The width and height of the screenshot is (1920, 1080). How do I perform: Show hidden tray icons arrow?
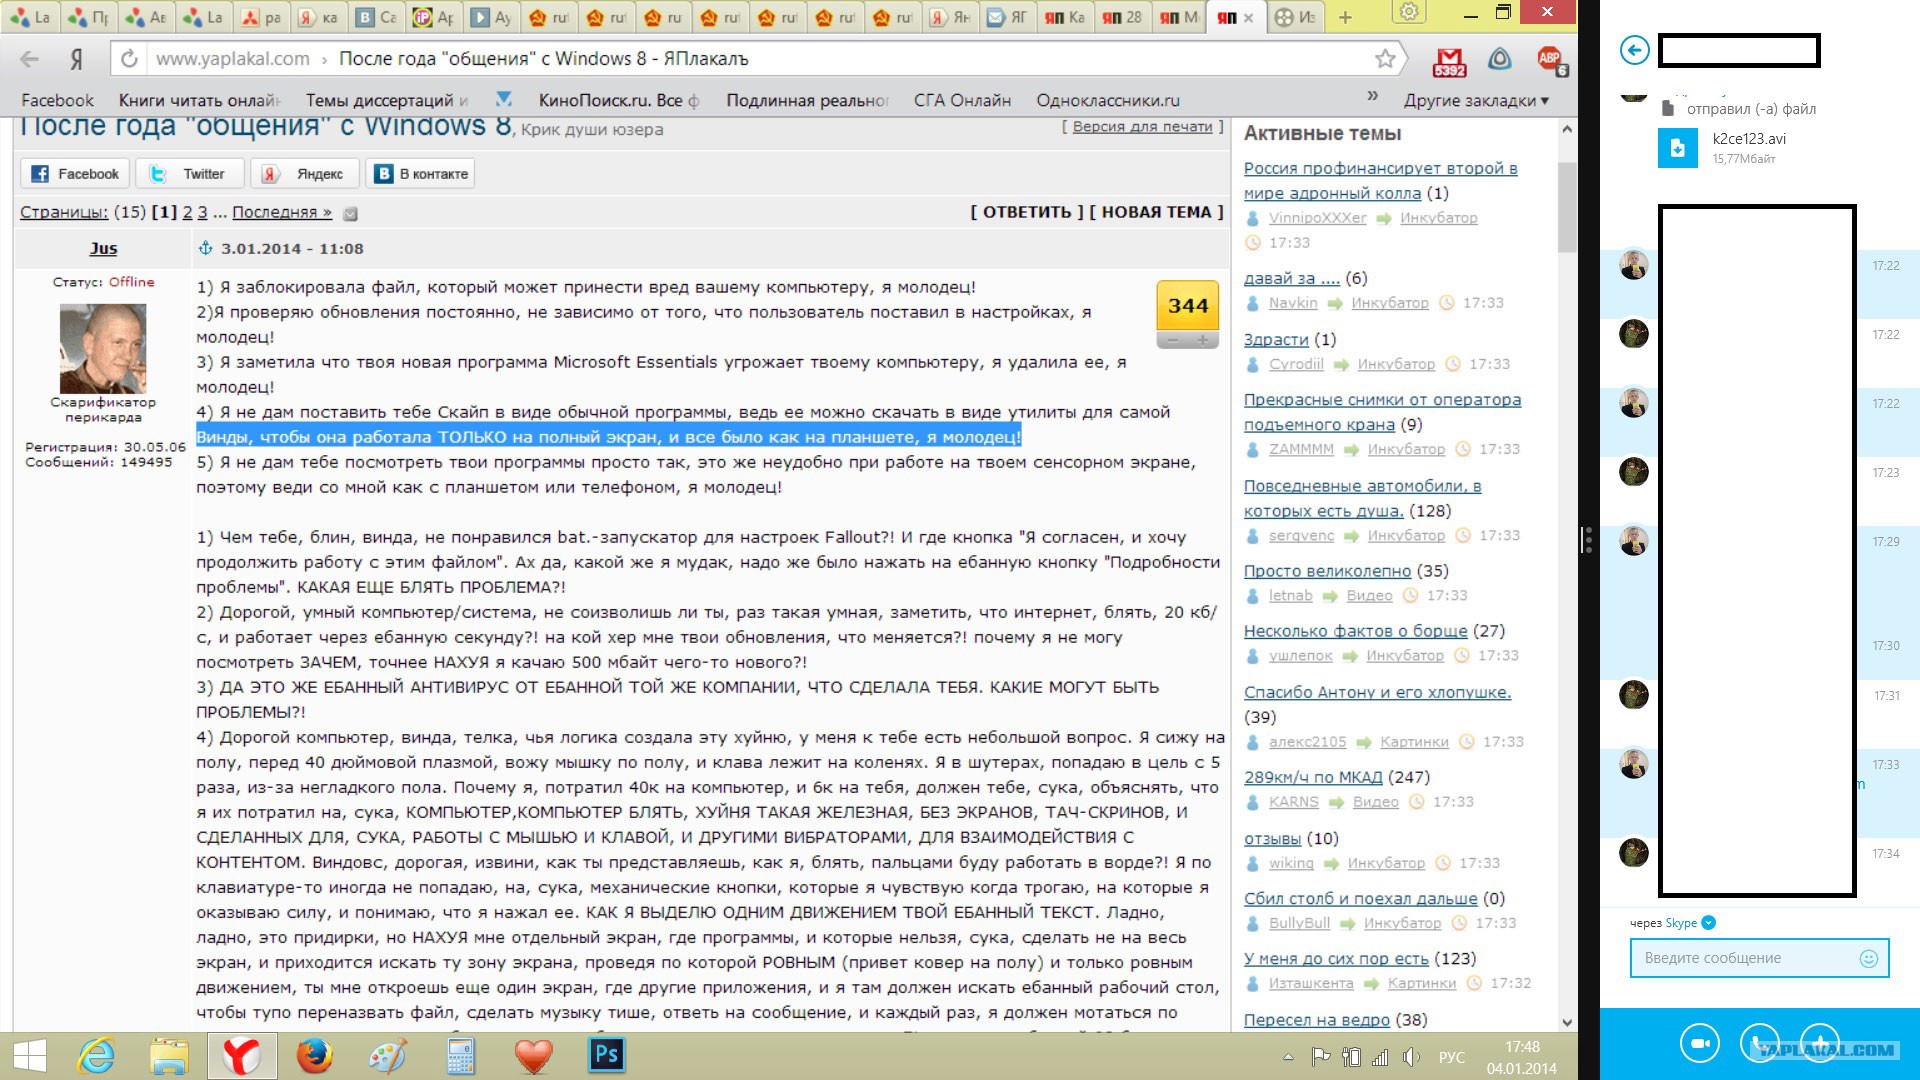pyautogui.click(x=1288, y=1057)
